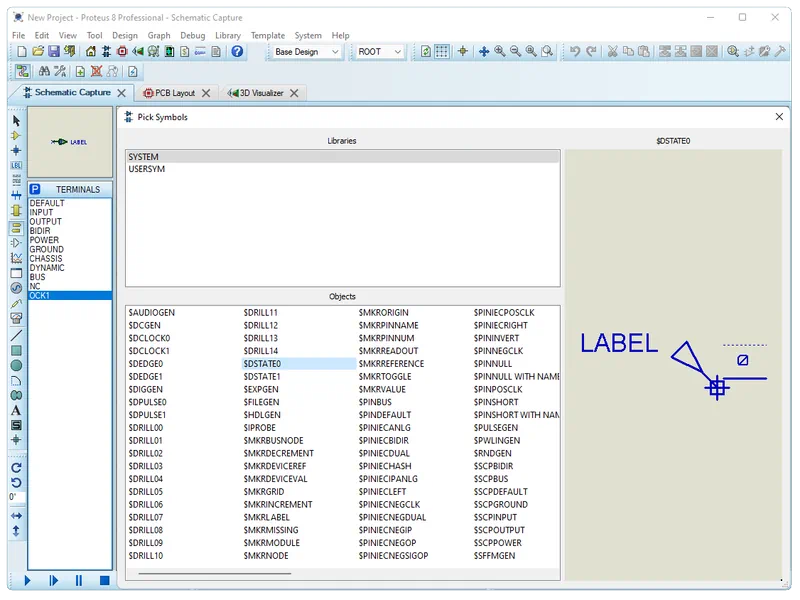Screen dimensions: 800x600
Task: Click the Rotate Clockwise icon
Action: (16, 468)
